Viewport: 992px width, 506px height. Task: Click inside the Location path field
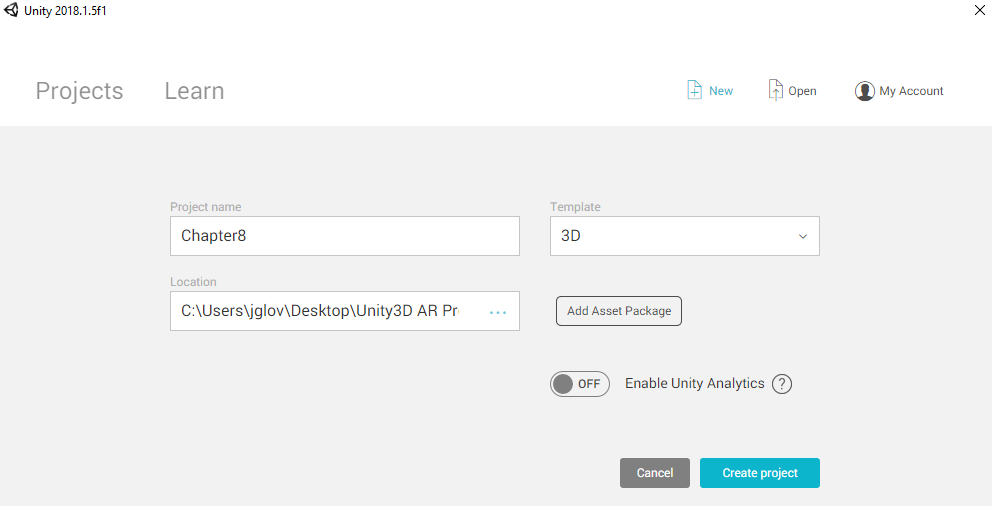point(320,311)
